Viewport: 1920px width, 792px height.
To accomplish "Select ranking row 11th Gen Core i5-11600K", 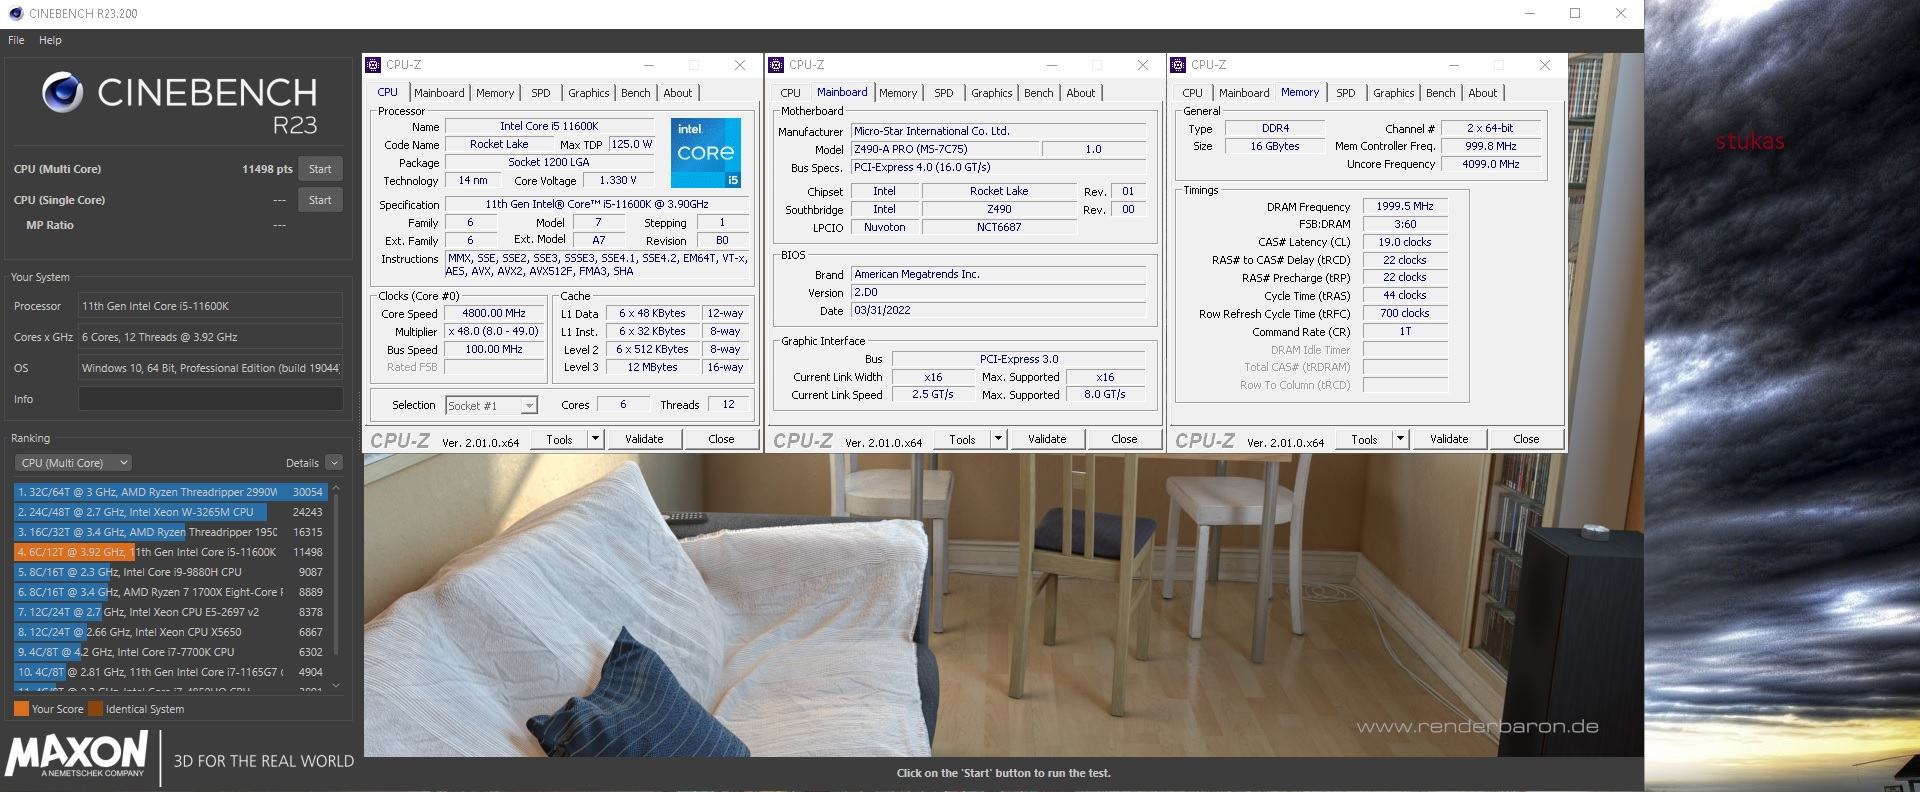I will (170, 552).
